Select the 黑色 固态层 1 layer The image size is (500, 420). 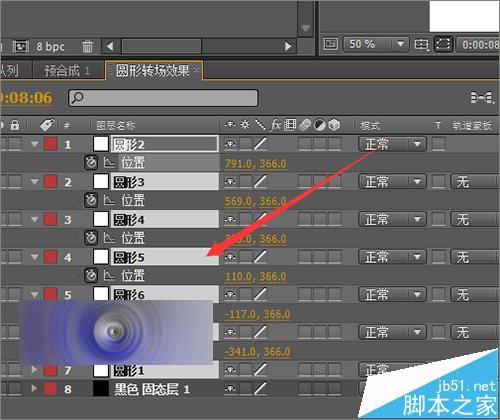coord(152,389)
